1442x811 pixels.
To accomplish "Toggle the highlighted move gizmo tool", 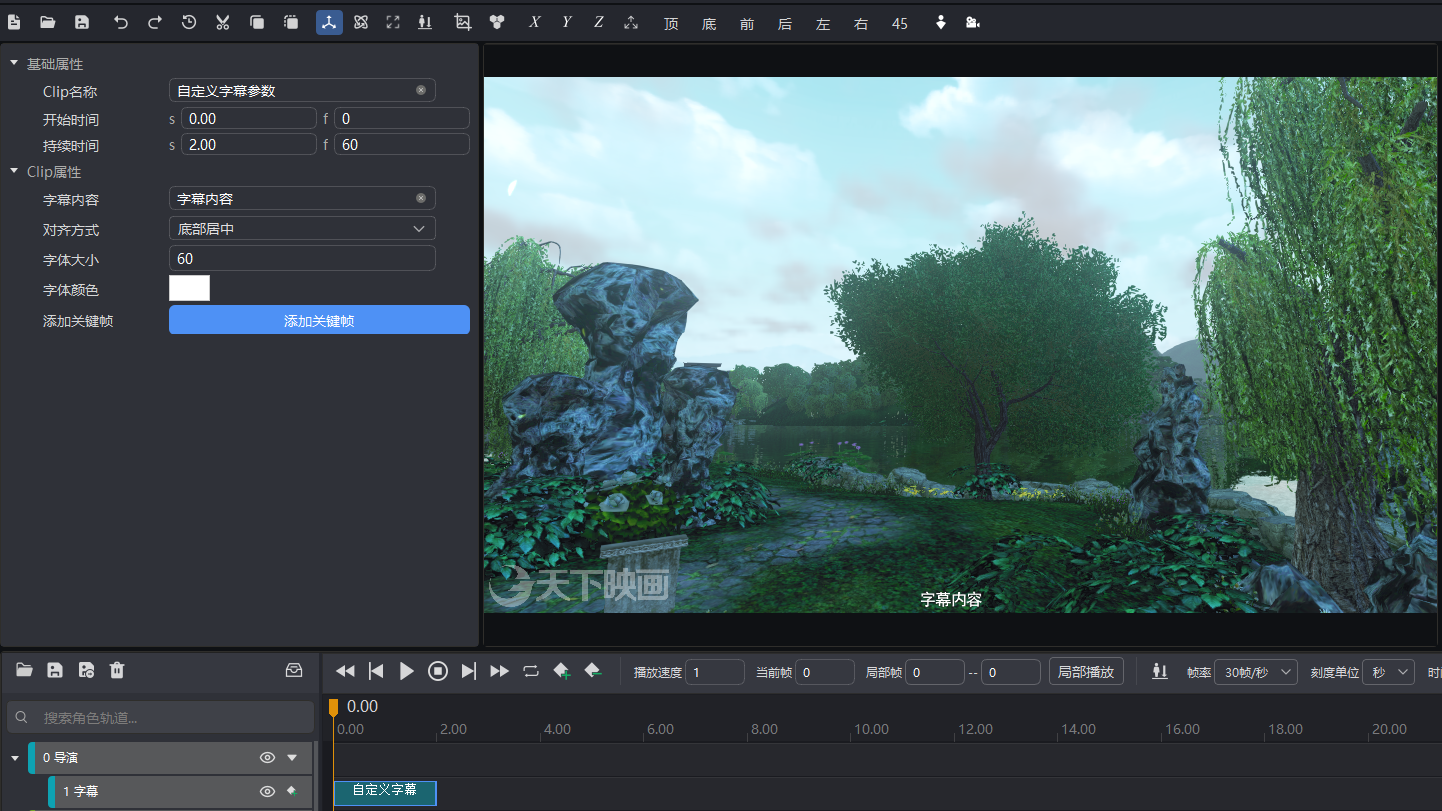I will pyautogui.click(x=329, y=22).
